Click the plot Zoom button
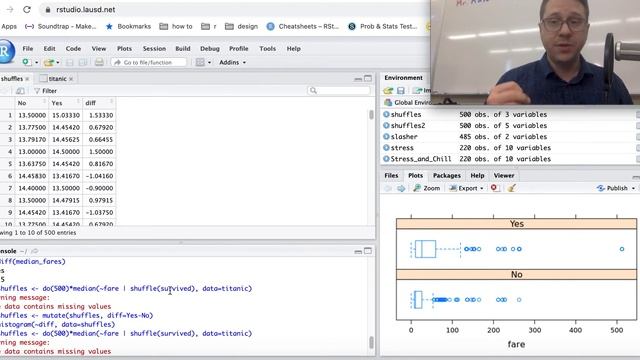The height and width of the screenshot is (360, 640). click(x=427, y=188)
